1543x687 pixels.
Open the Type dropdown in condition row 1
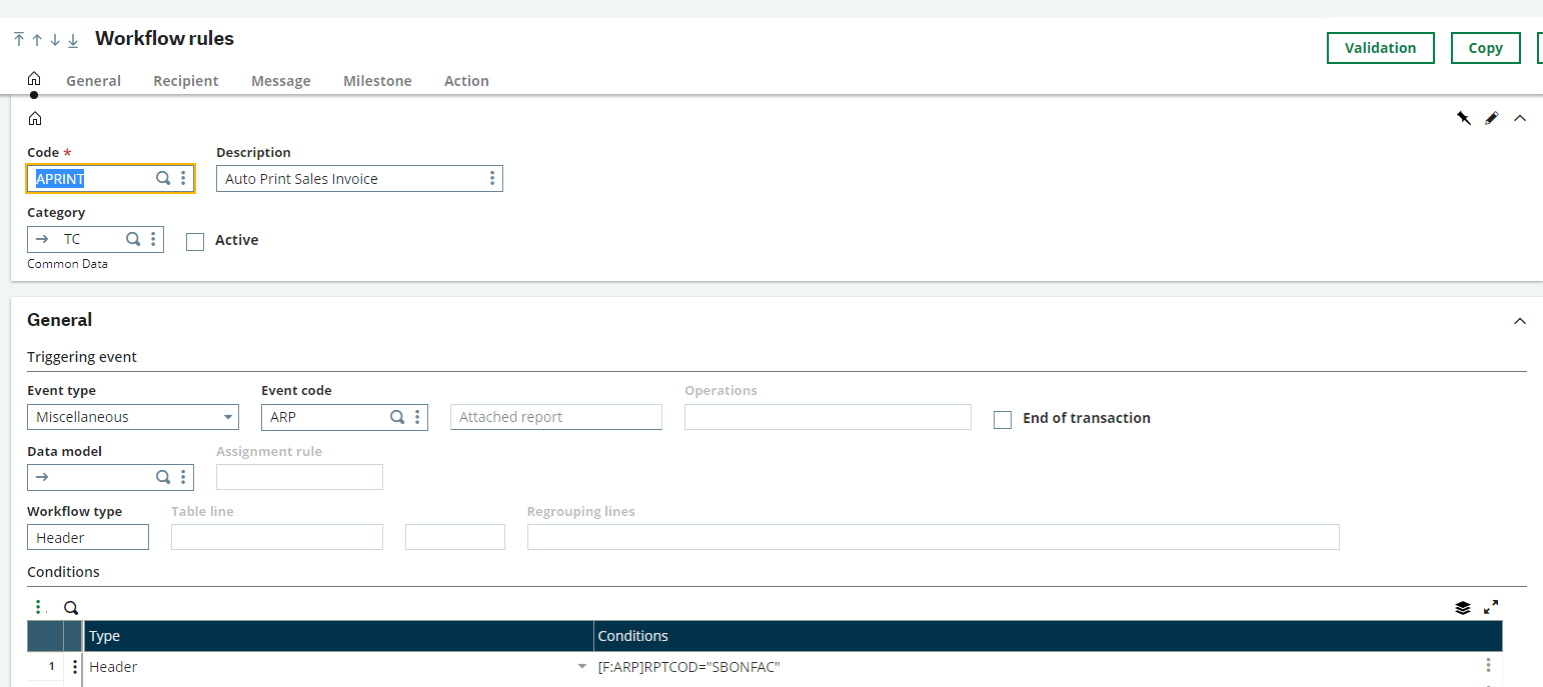click(x=582, y=666)
